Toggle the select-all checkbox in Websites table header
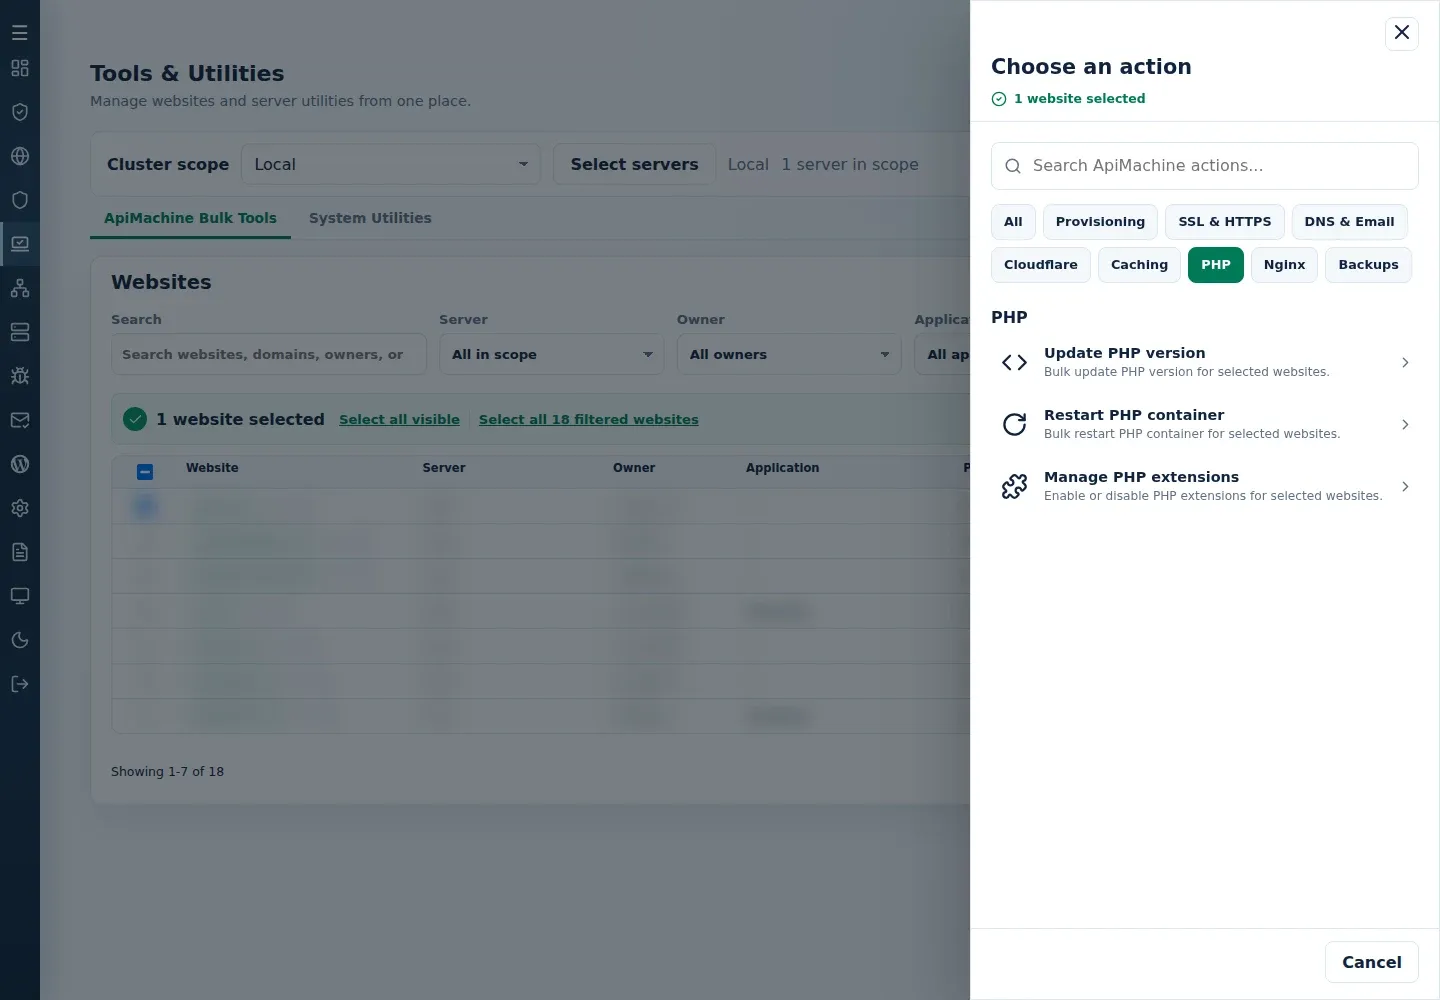The height and width of the screenshot is (1000, 1440). coord(145,472)
